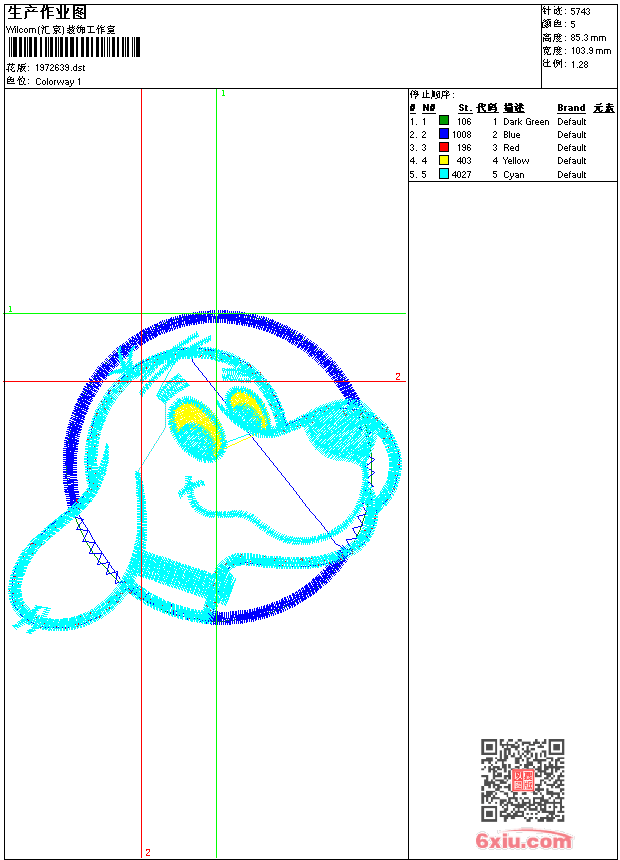Click the '生产作业图' title
The width and height of the screenshot is (620, 860).
(47, 13)
